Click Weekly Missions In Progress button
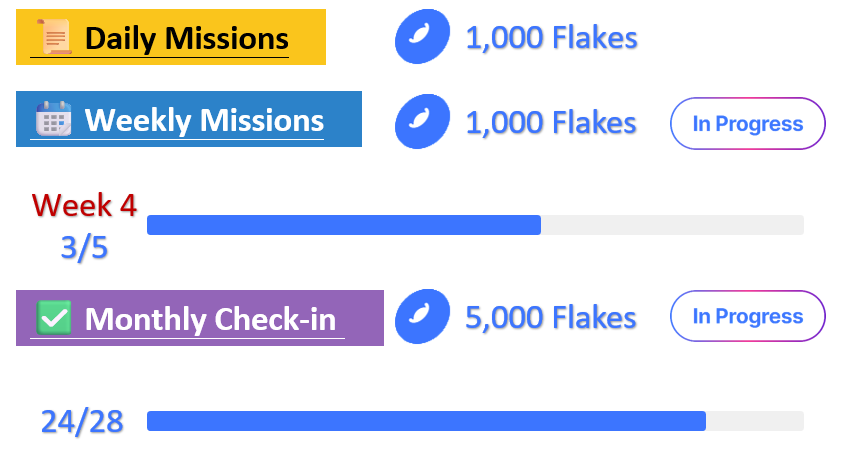This screenshot has width=848, height=466. 747,123
